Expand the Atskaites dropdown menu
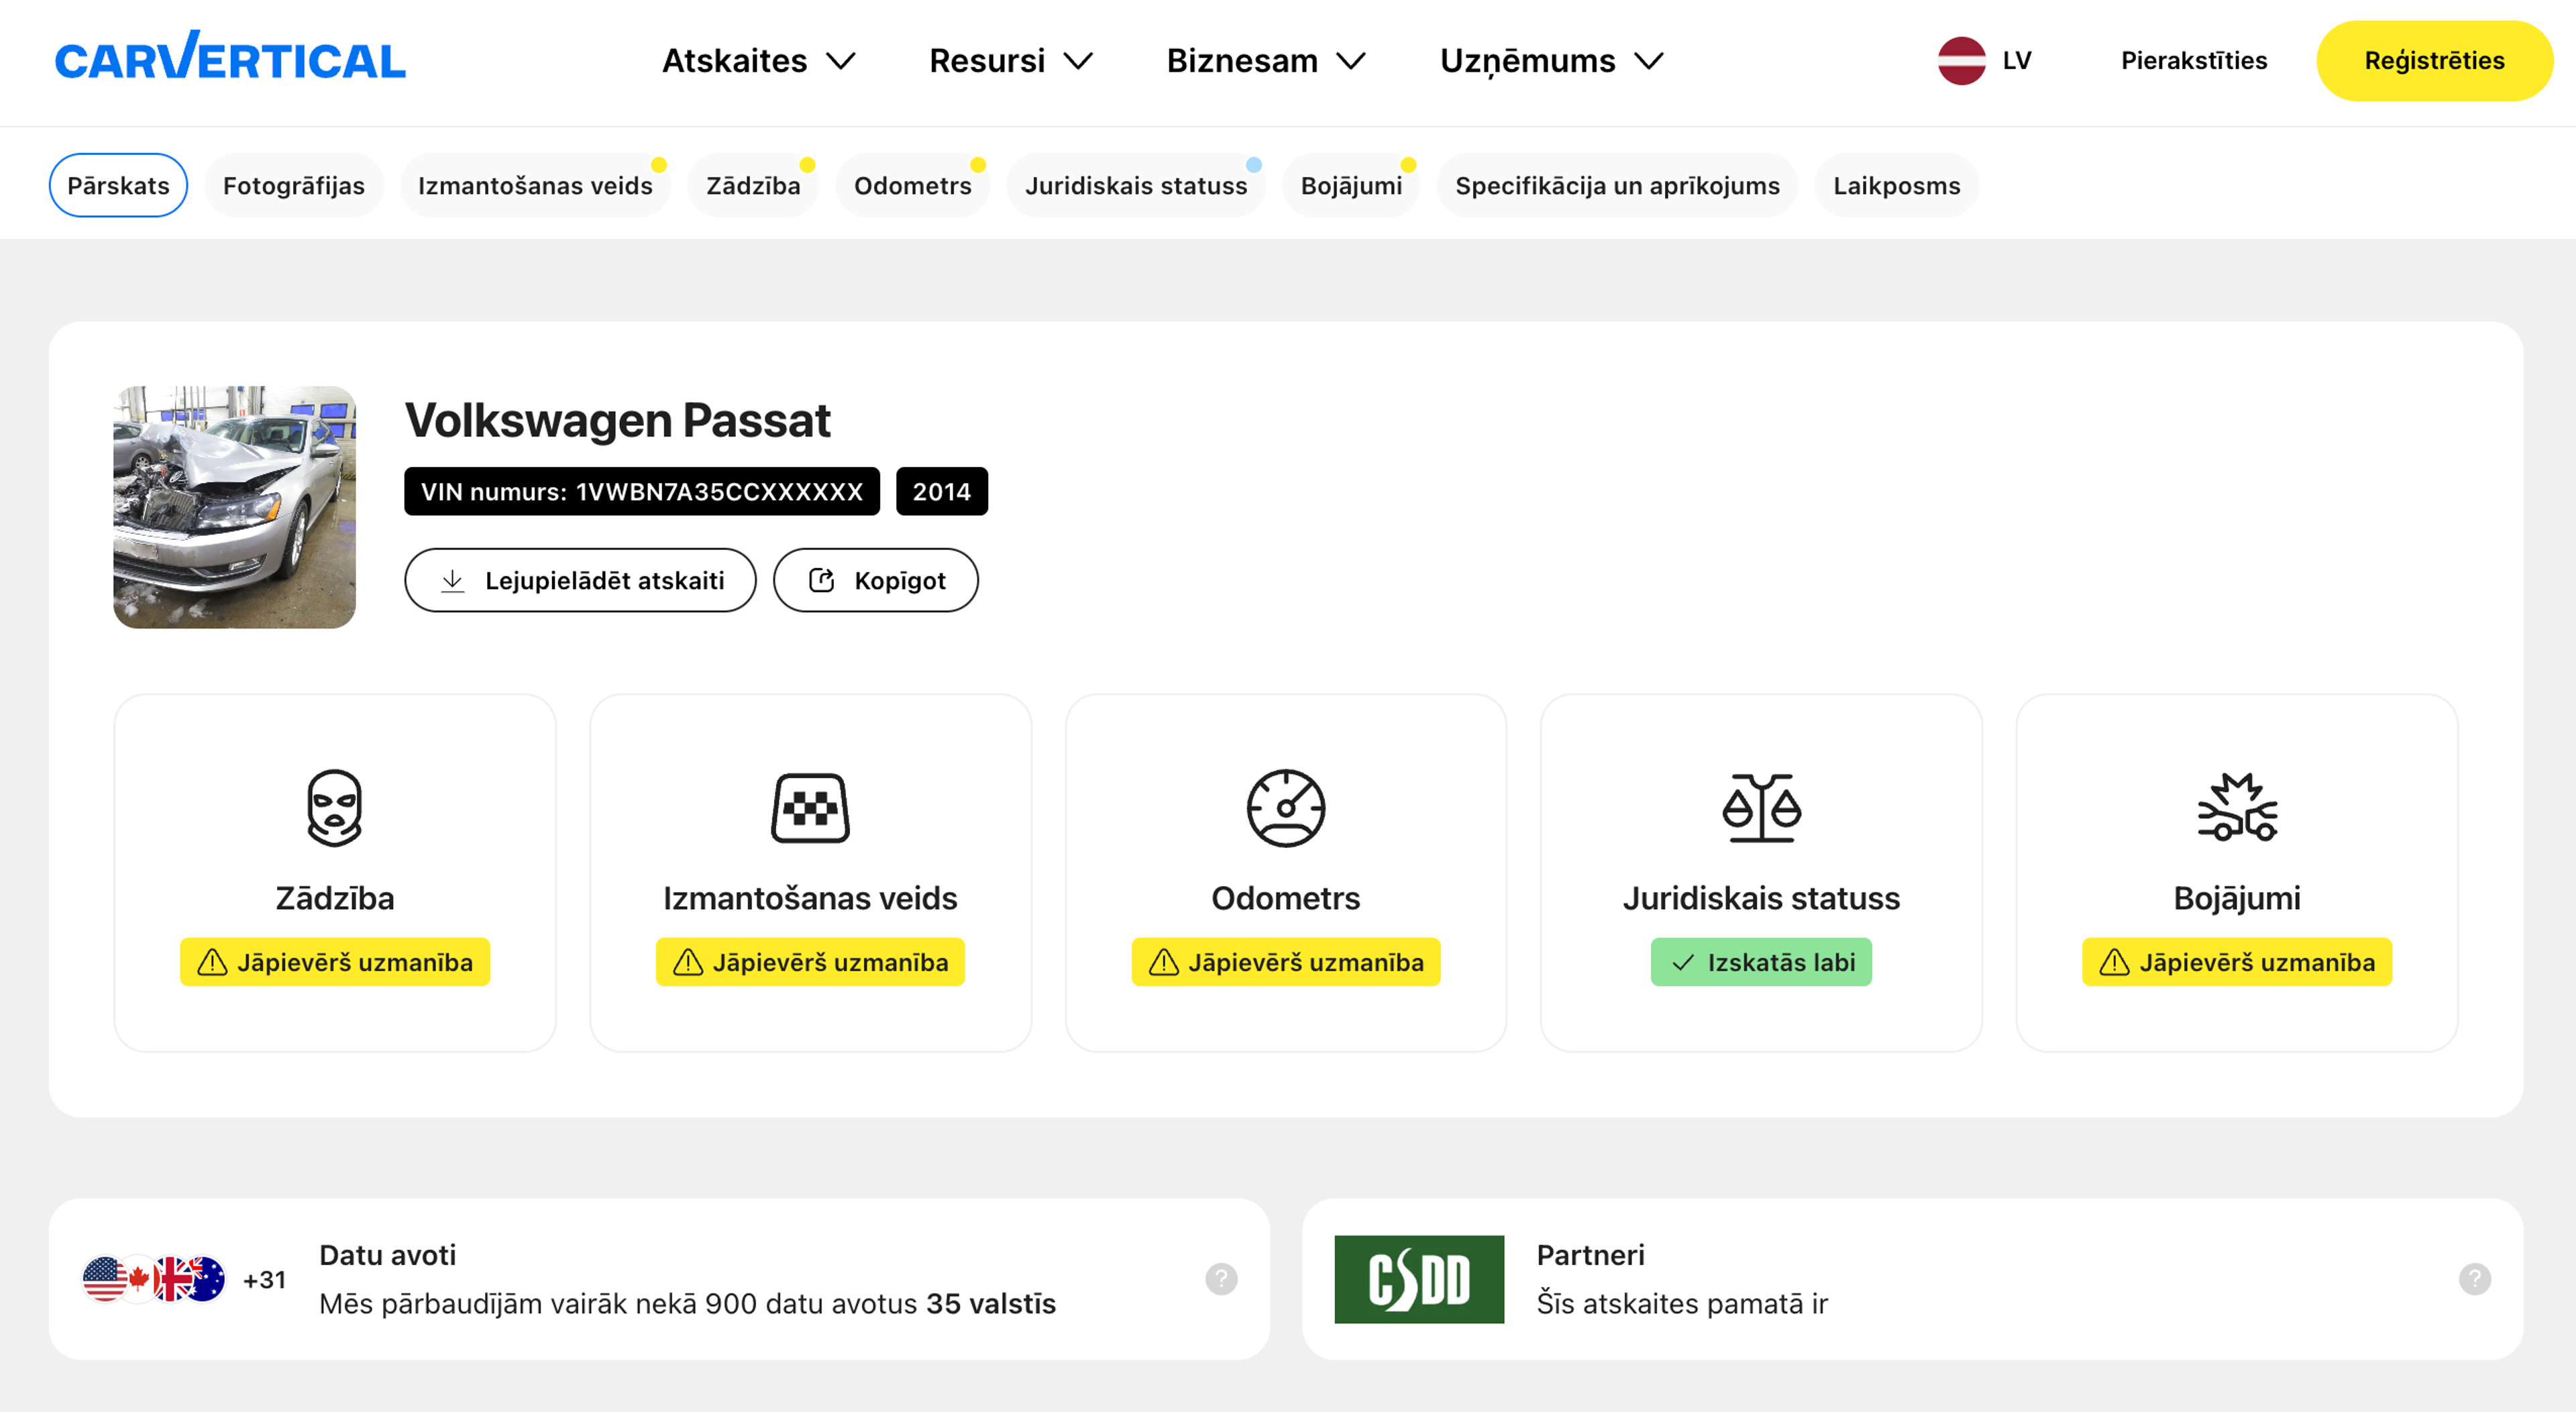Image resolution: width=2576 pixels, height=1412 pixels. click(x=758, y=61)
